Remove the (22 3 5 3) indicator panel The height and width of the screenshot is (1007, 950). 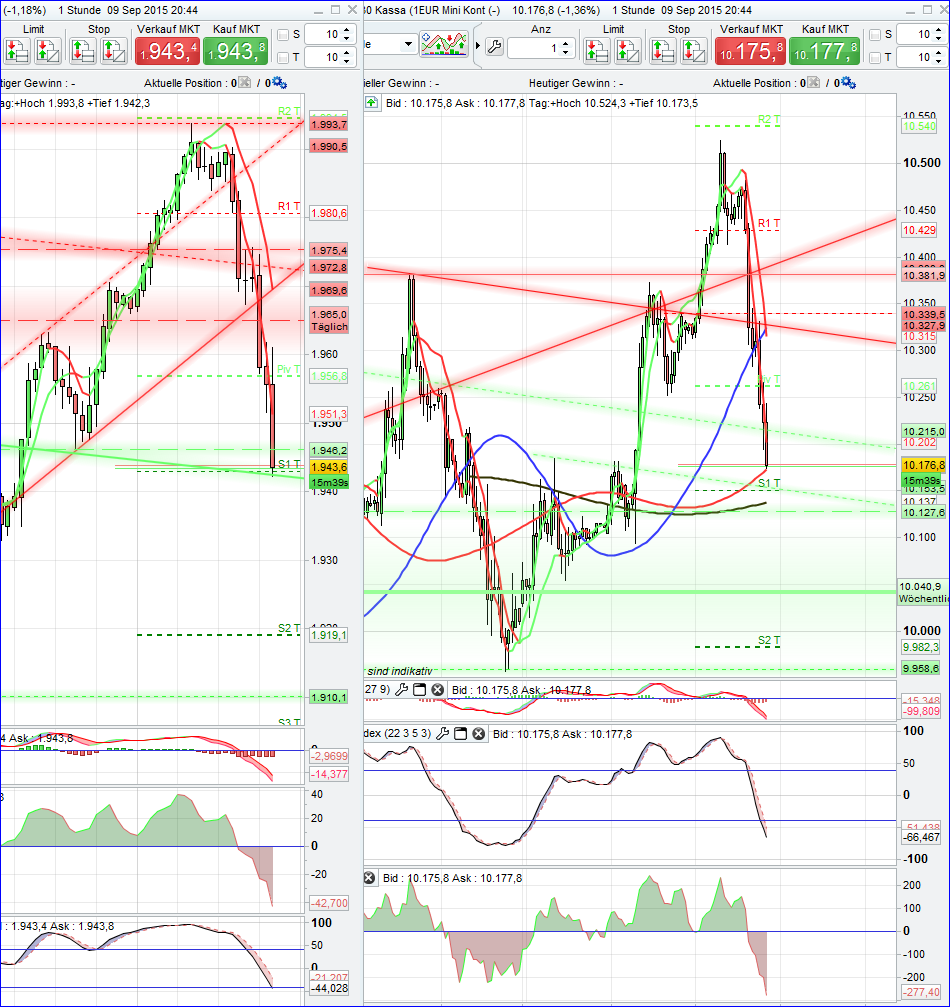click(x=479, y=733)
